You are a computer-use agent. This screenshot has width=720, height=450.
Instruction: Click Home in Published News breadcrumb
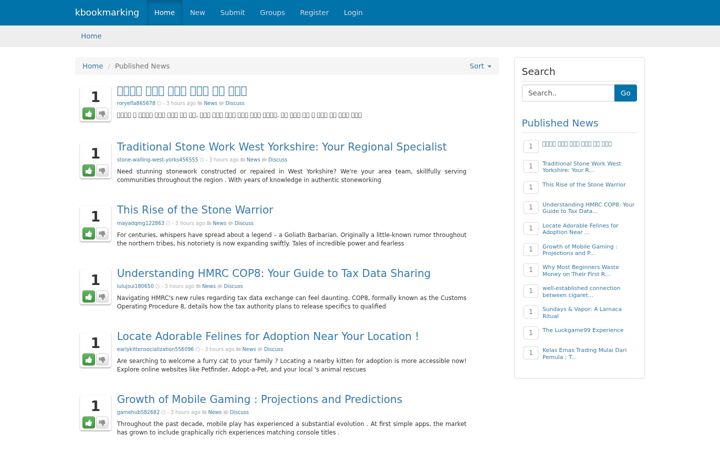[x=93, y=66]
